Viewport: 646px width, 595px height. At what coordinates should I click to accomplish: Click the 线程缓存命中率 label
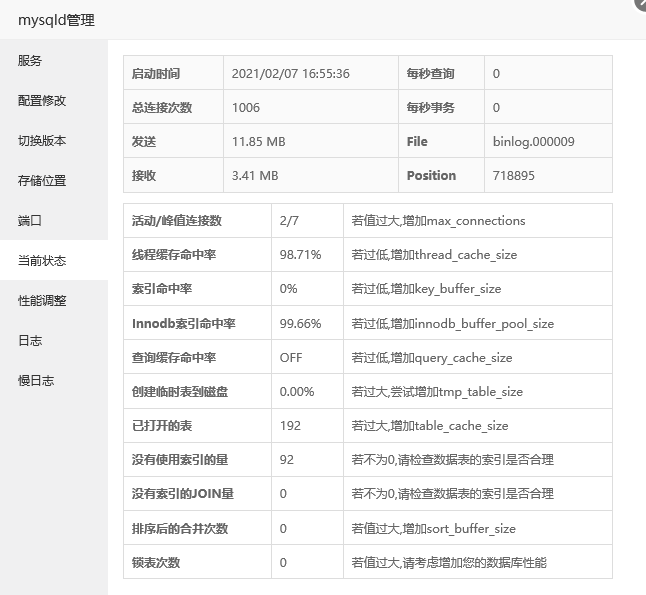(174, 255)
